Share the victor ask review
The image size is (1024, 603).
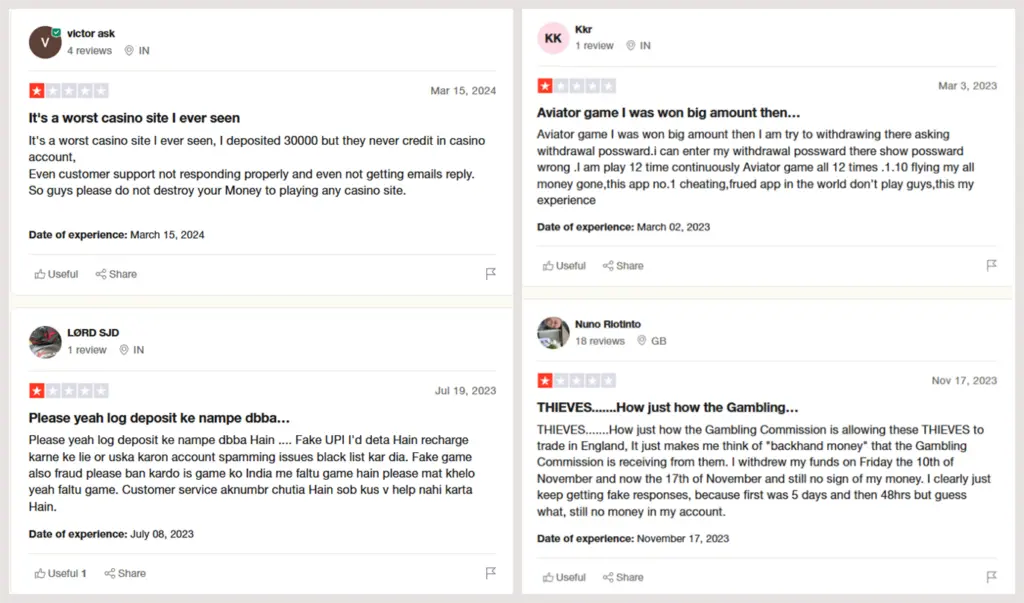(116, 274)
